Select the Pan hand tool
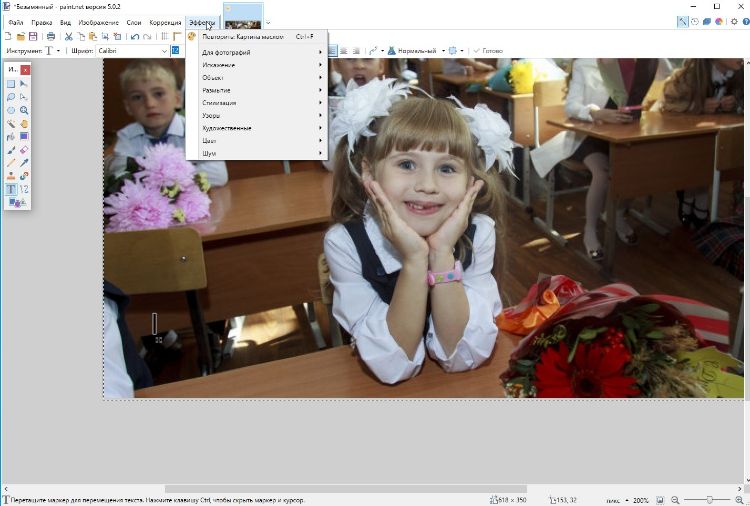This screenshot has height=506, width=750. pyautogui.click(x=24, y=123)
